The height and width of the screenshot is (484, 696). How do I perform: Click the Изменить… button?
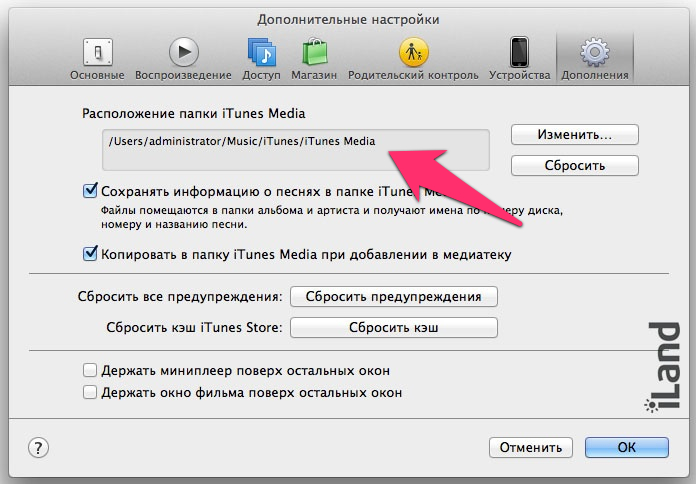[575, 135]
